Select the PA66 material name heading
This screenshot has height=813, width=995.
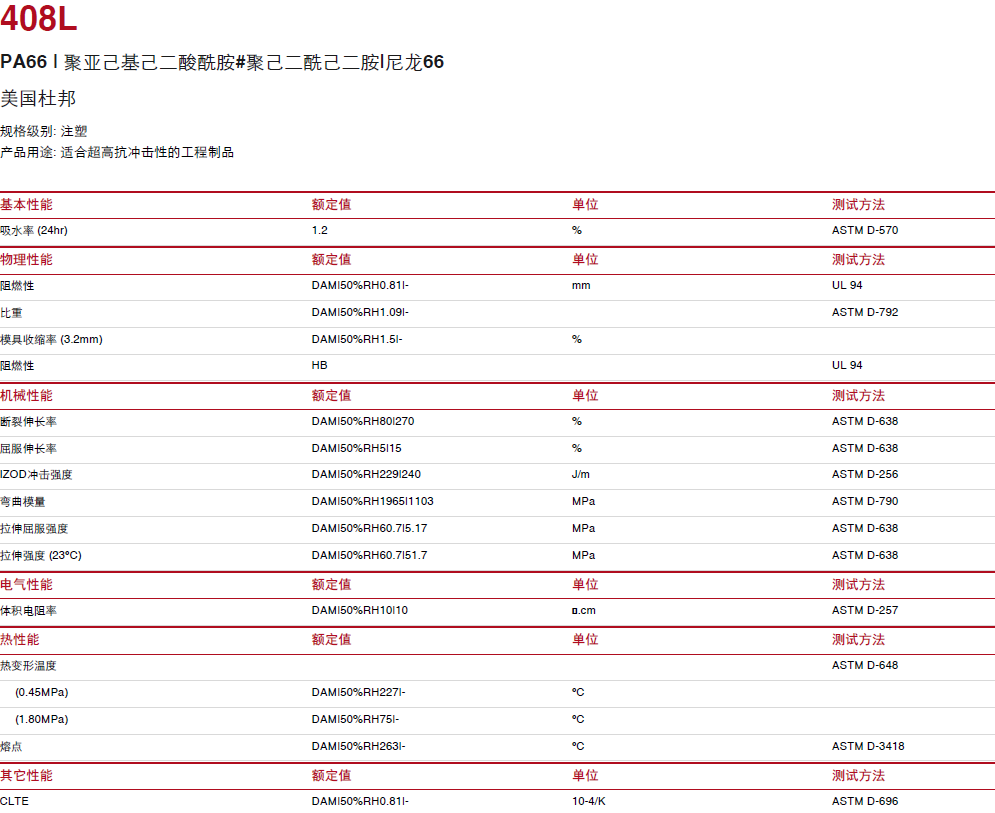(222, 62)
